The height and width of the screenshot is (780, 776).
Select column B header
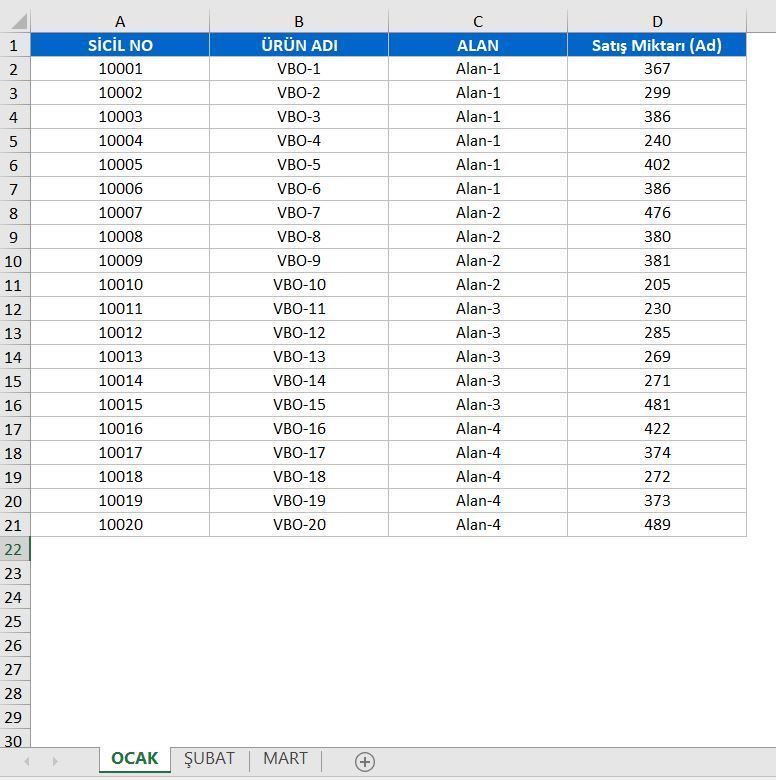coord(299,21)
